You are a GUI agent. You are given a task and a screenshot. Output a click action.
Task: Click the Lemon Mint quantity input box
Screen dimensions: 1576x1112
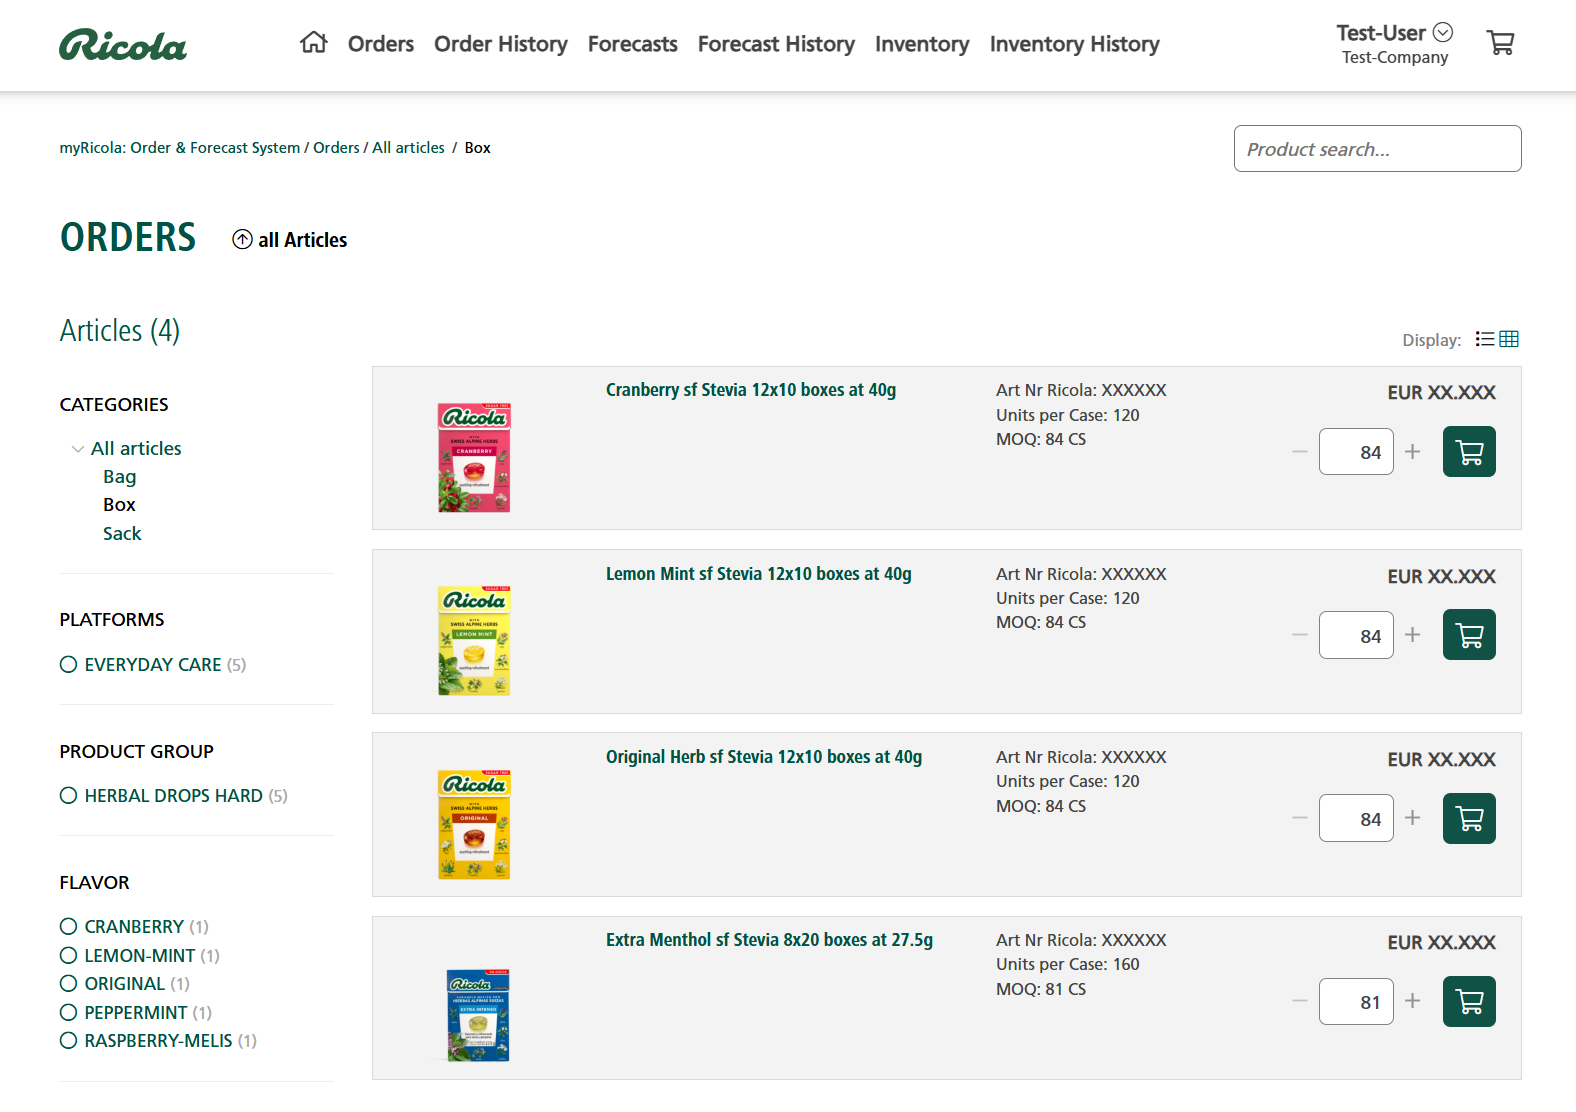1356,635
